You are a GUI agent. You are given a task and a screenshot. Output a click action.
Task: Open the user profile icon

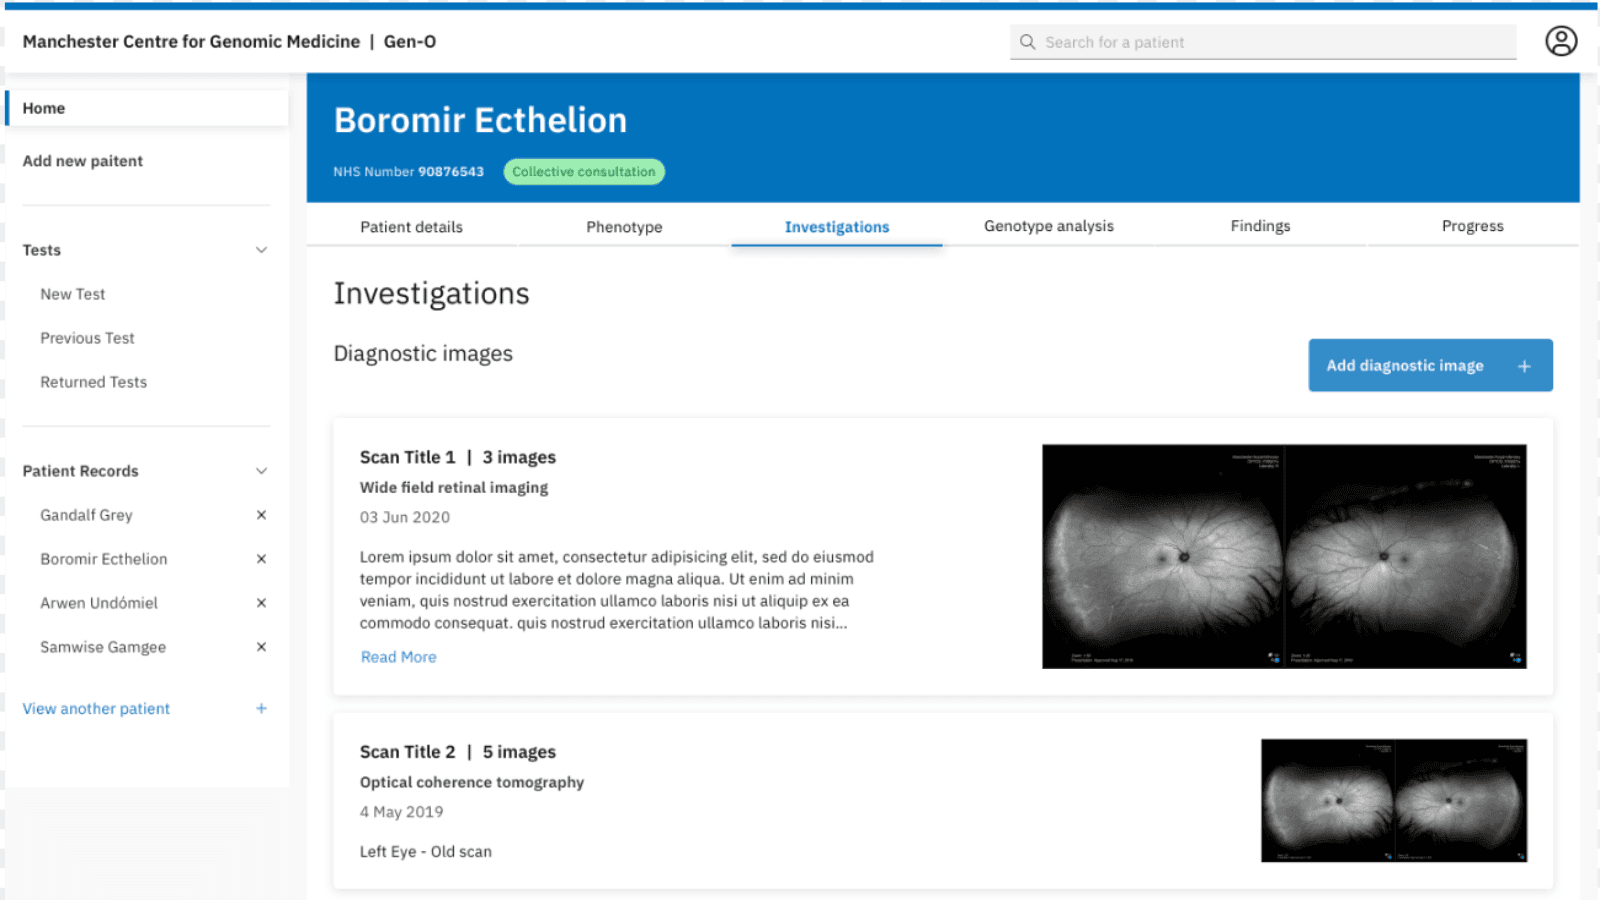click(x=1561, y=41)
